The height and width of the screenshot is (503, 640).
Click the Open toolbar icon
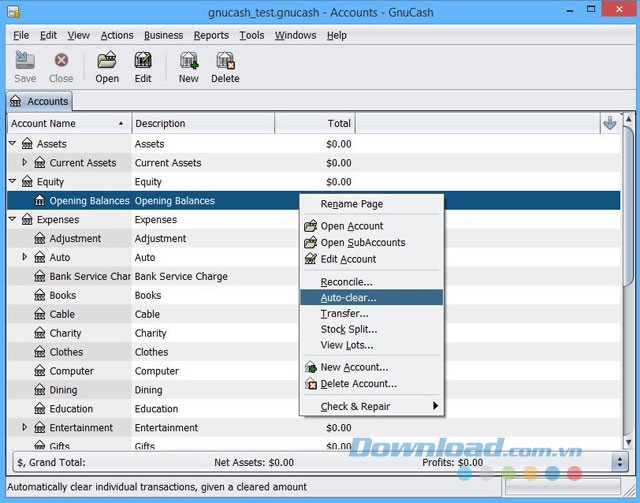[107, 62]
